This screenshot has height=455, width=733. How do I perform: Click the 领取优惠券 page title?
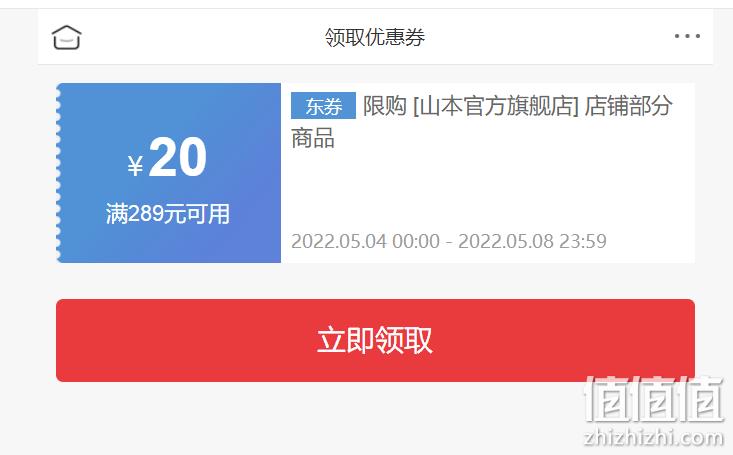375,37
